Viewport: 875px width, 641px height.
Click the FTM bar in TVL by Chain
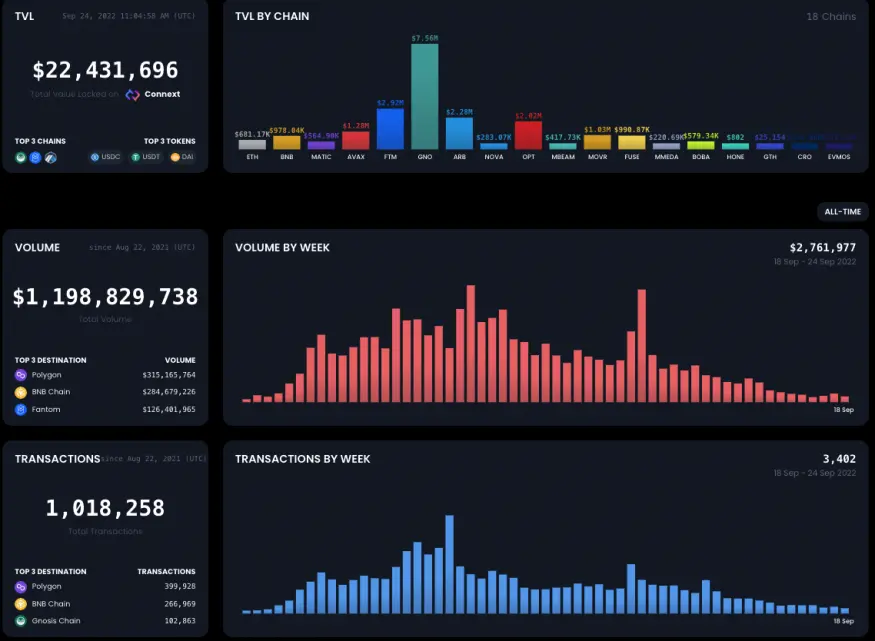pyautogui.click(x=390, y=129)
